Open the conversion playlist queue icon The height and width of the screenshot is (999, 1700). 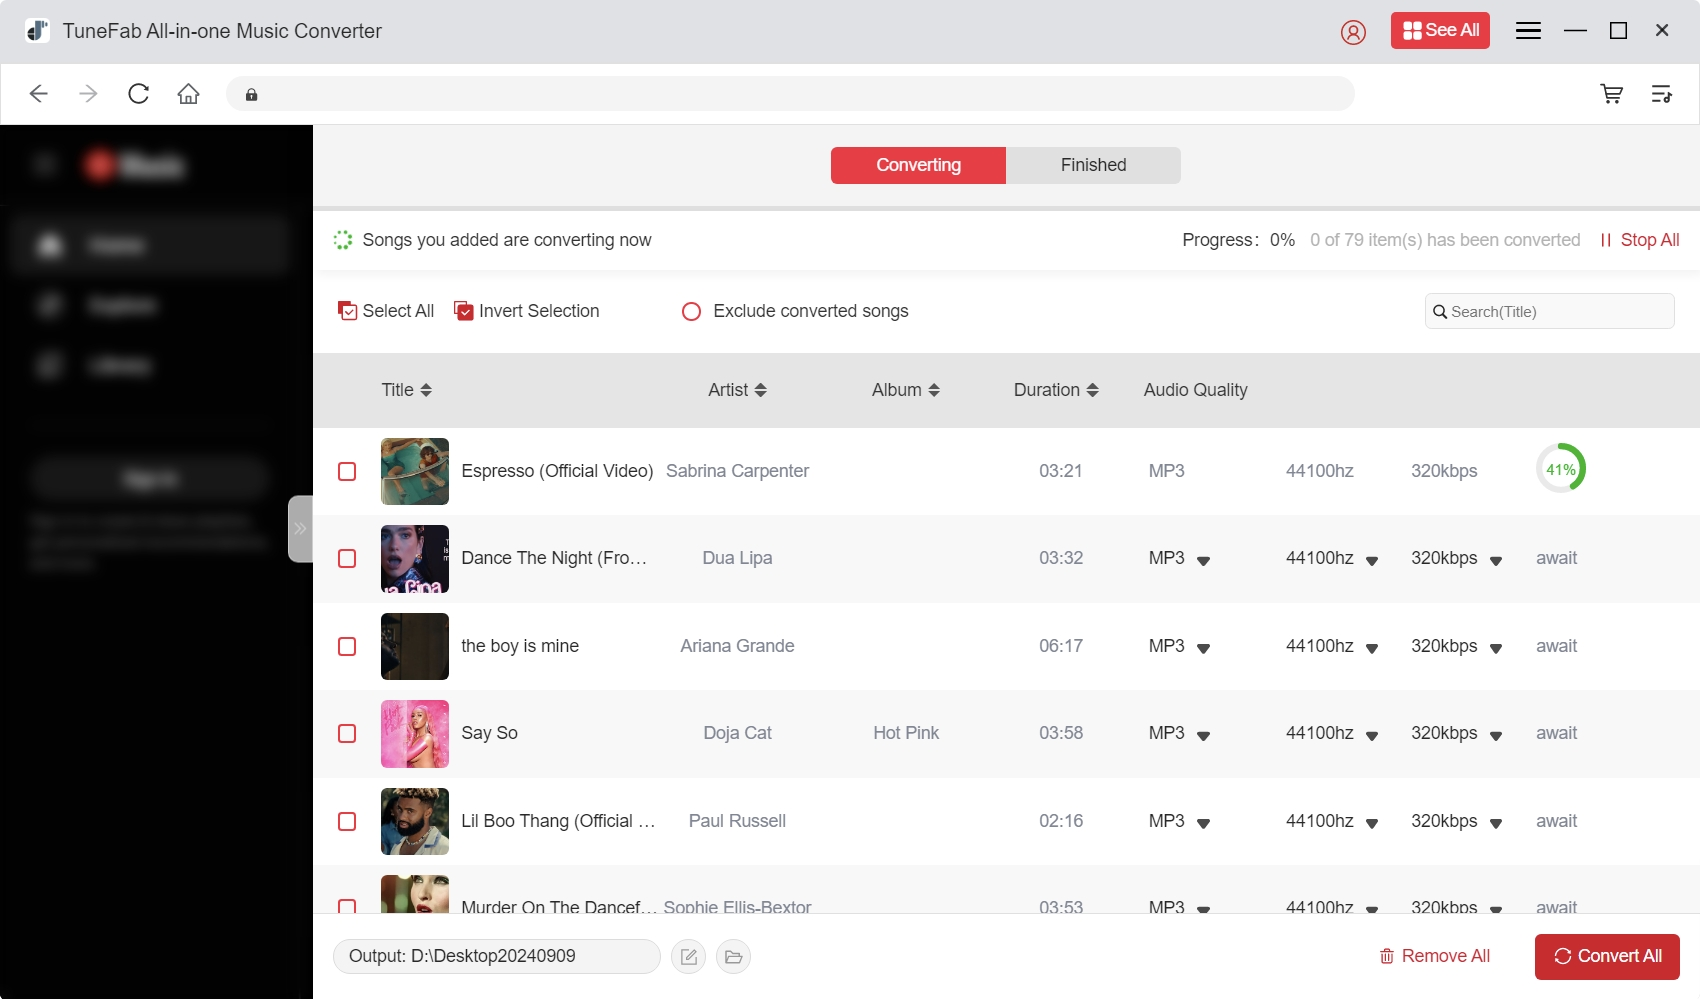(1661, 94)
